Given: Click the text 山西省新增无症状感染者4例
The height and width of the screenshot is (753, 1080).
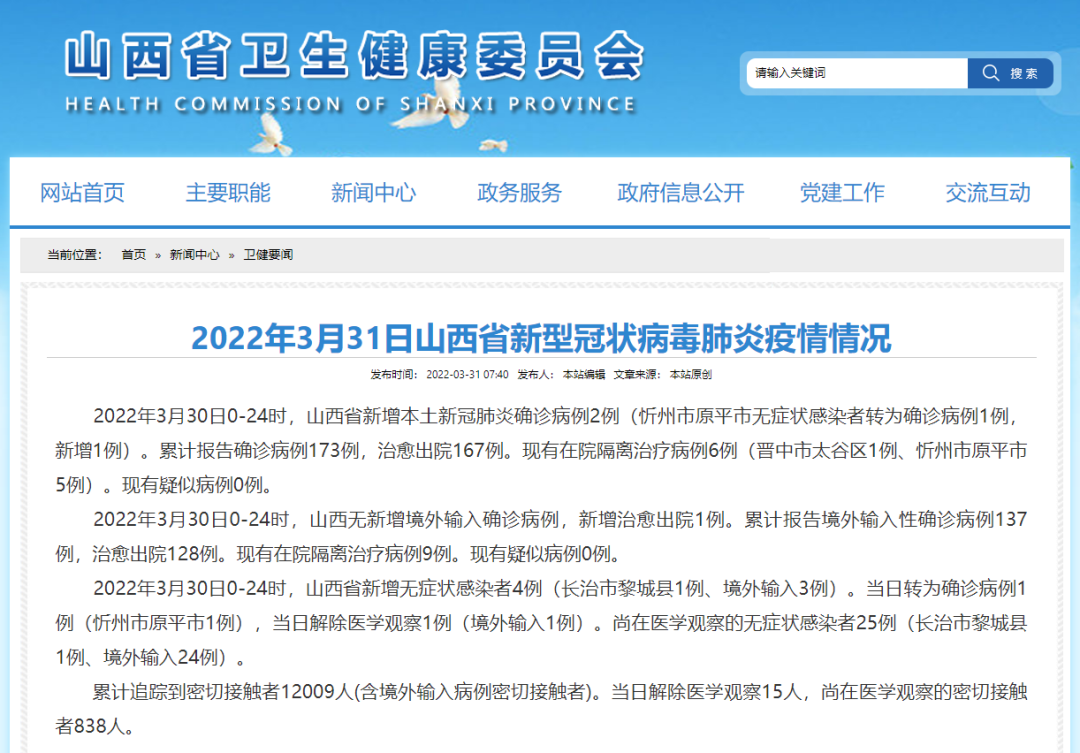Looking at the screenshot, I should 424,588.
